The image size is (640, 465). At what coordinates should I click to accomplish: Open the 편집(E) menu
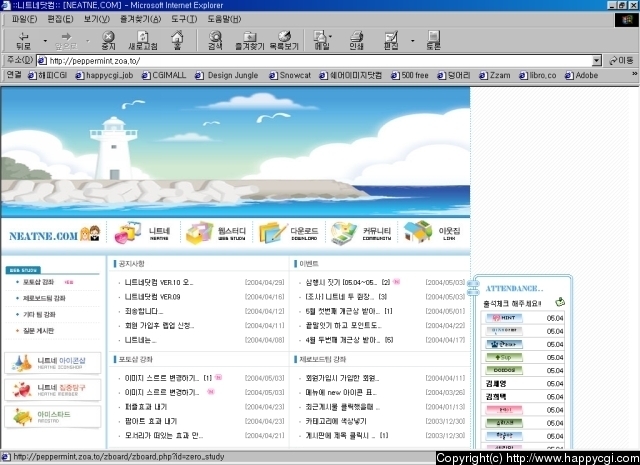click(x=60, y=19)
